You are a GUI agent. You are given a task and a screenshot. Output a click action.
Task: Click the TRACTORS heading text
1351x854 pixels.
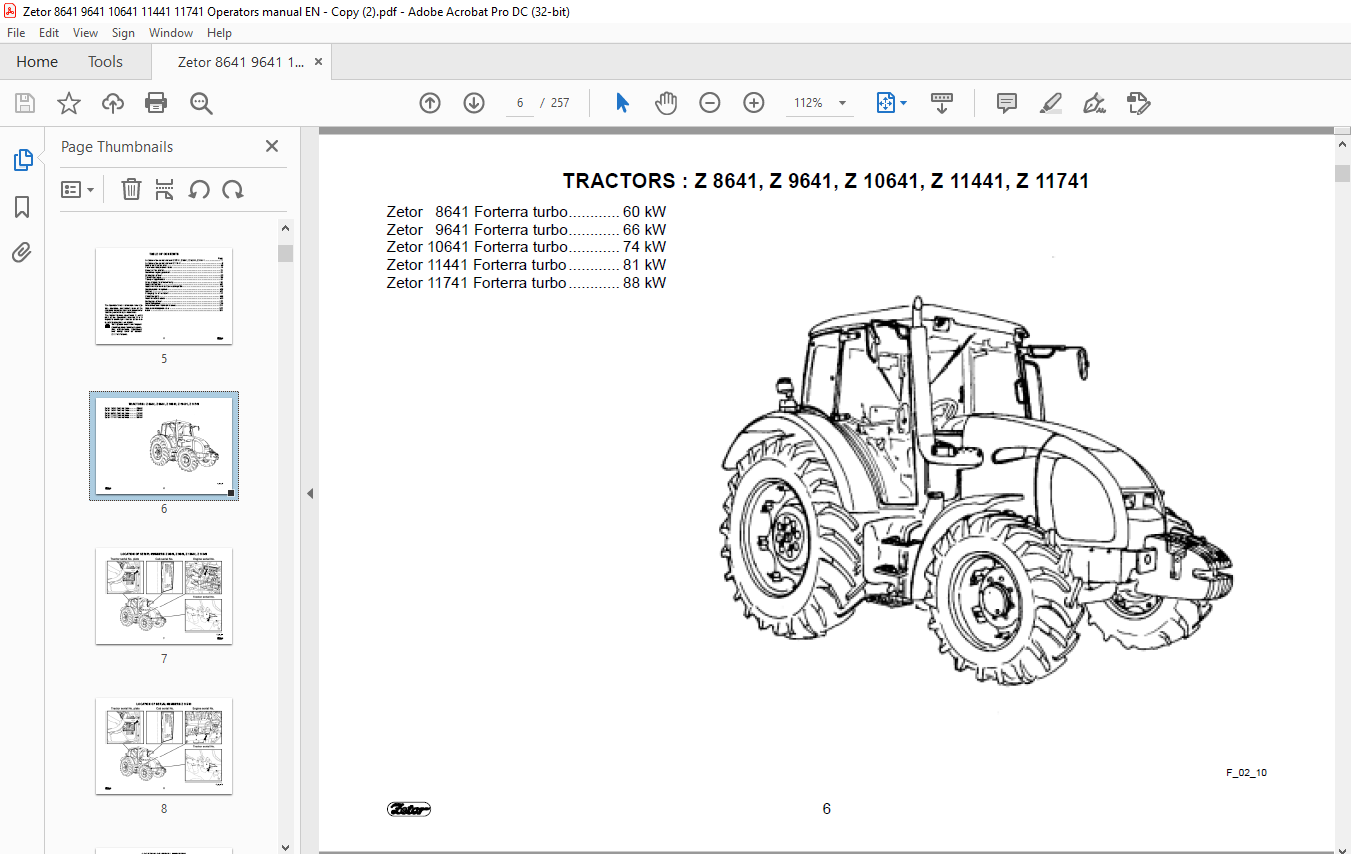(x=826, y=181)
